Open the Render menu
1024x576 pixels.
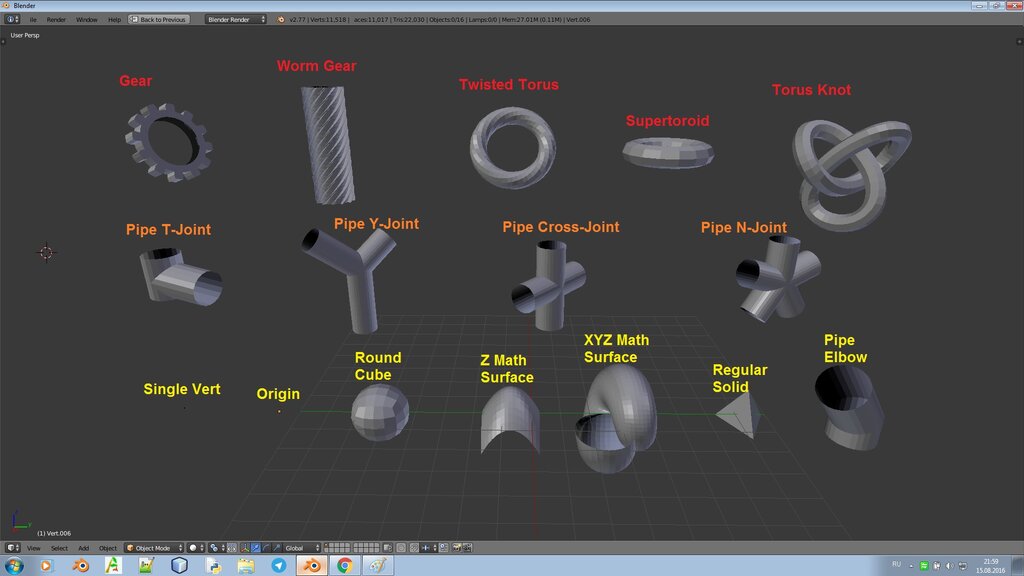pyautogui.click(x=56, y=20)
